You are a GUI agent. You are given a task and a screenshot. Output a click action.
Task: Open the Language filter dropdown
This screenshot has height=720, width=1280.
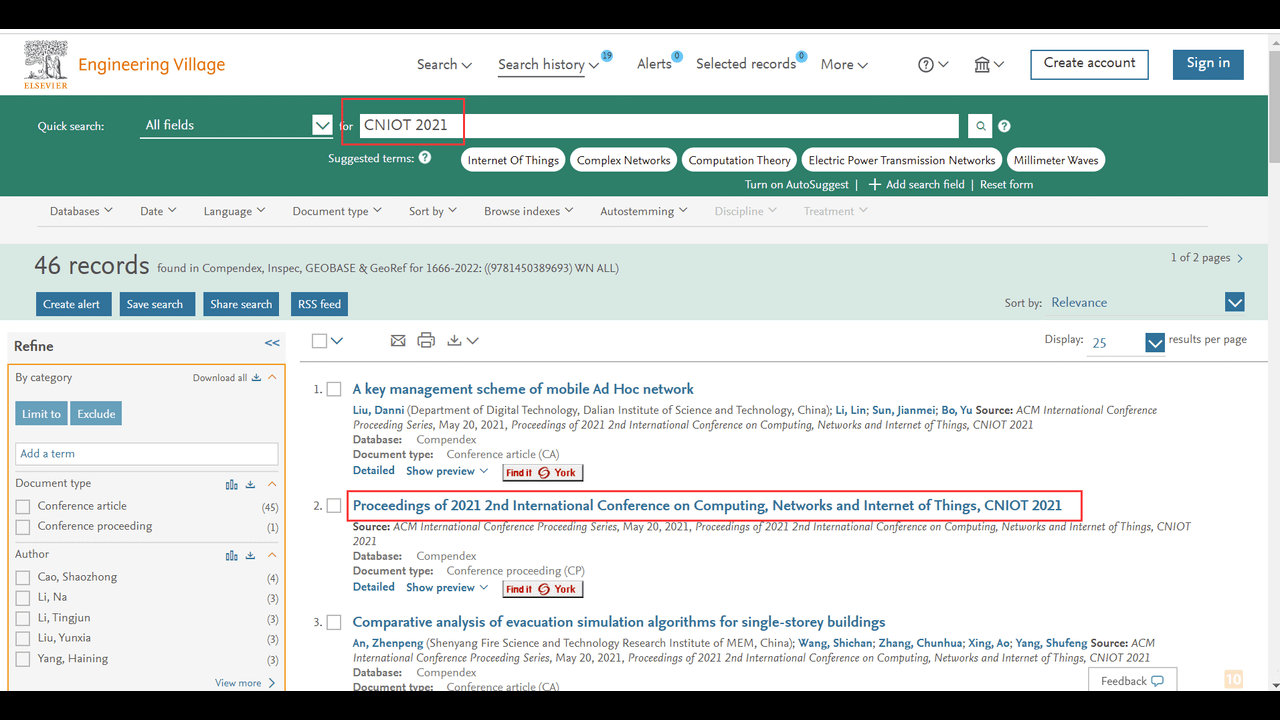pos(234,211)
